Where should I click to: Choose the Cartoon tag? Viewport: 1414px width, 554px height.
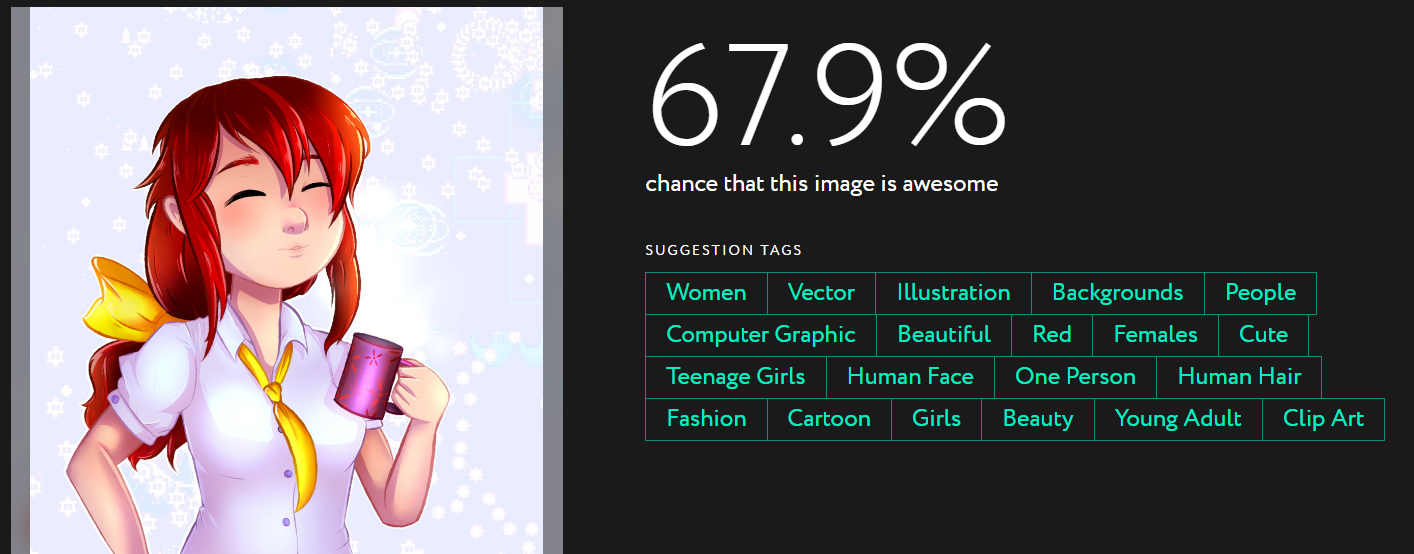[x=829, y=419]
